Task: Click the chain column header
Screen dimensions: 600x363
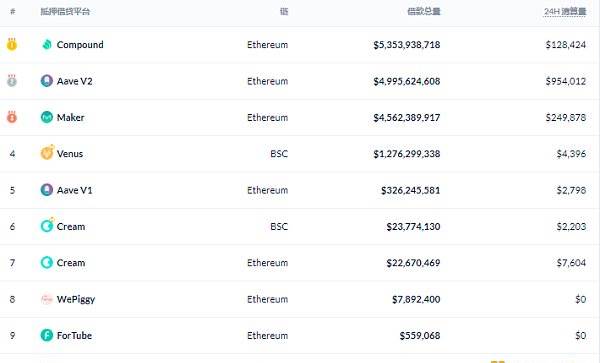Action: click(284, 11)
